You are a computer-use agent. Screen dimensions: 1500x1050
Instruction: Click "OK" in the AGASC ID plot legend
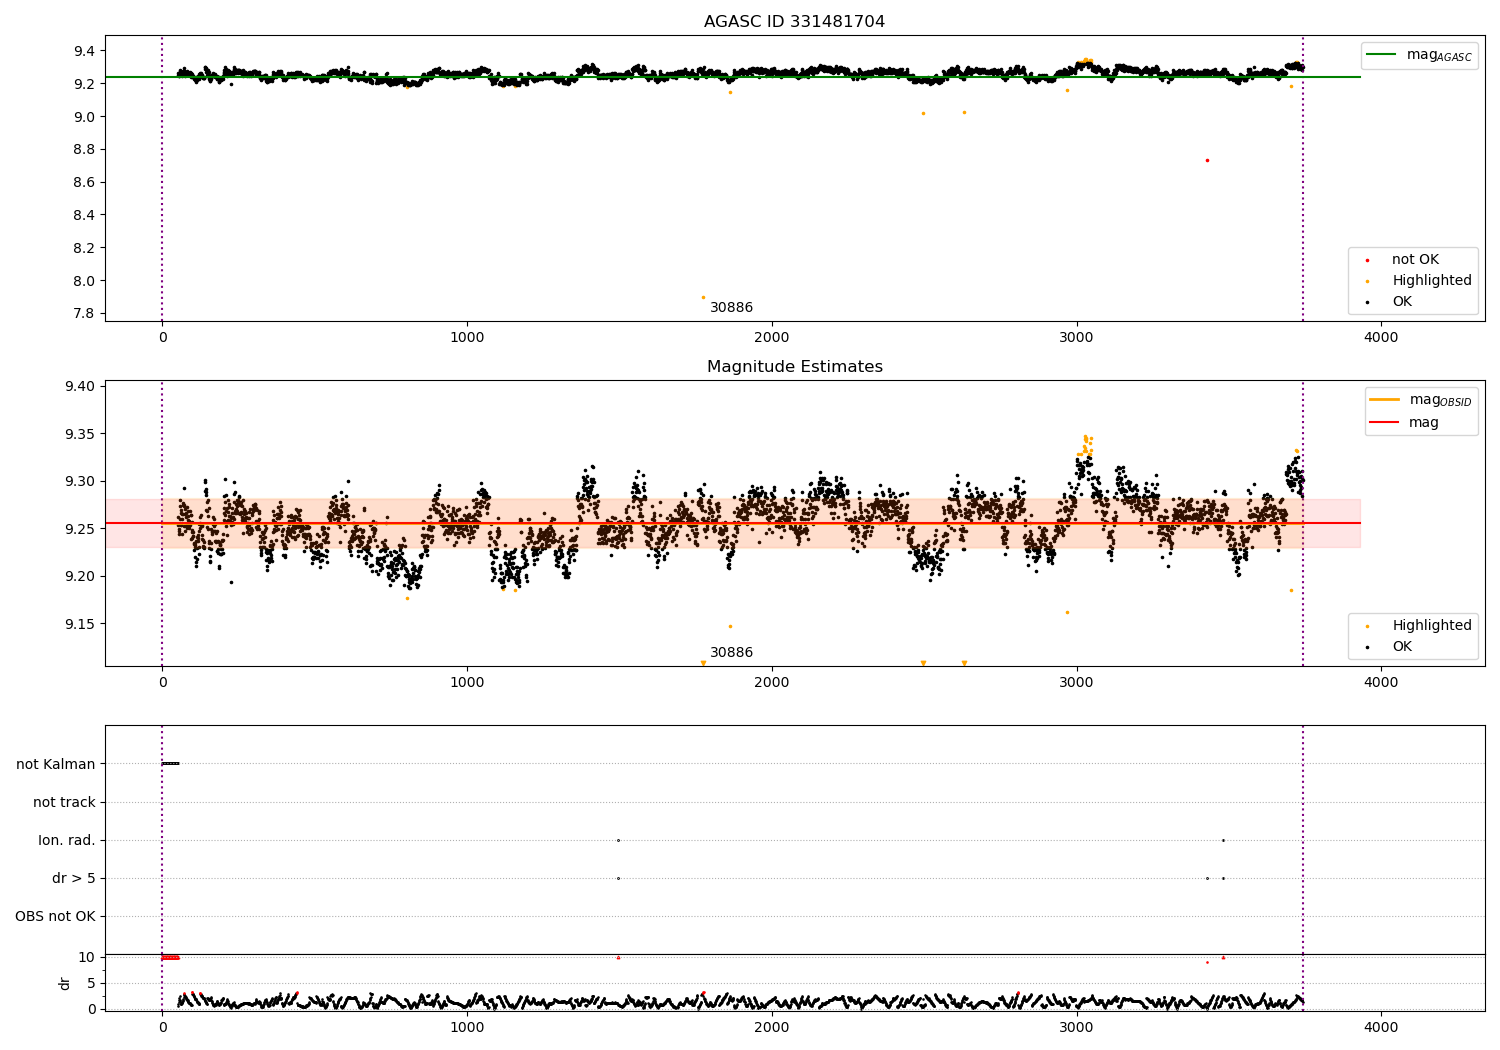[x=1402, y=302]
